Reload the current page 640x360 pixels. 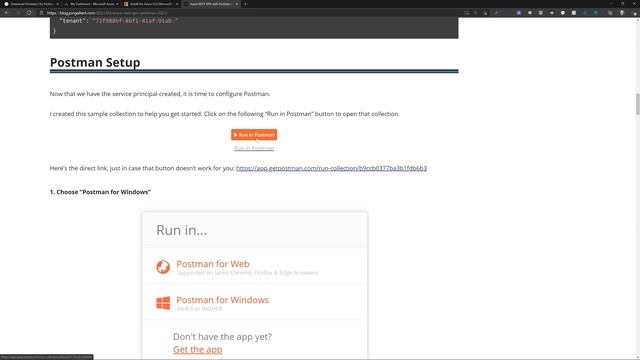click(29, 13)
